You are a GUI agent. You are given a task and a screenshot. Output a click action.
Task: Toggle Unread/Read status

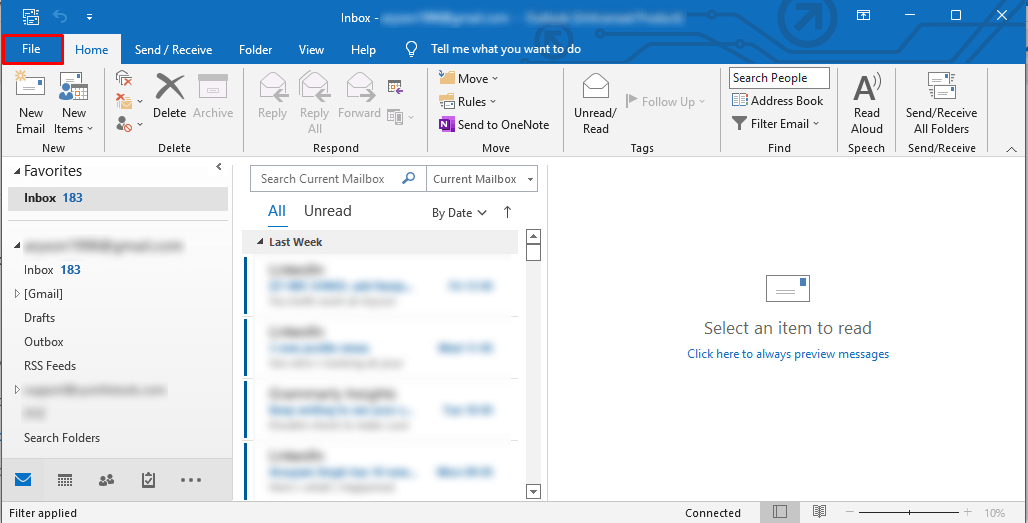point(595,103)
